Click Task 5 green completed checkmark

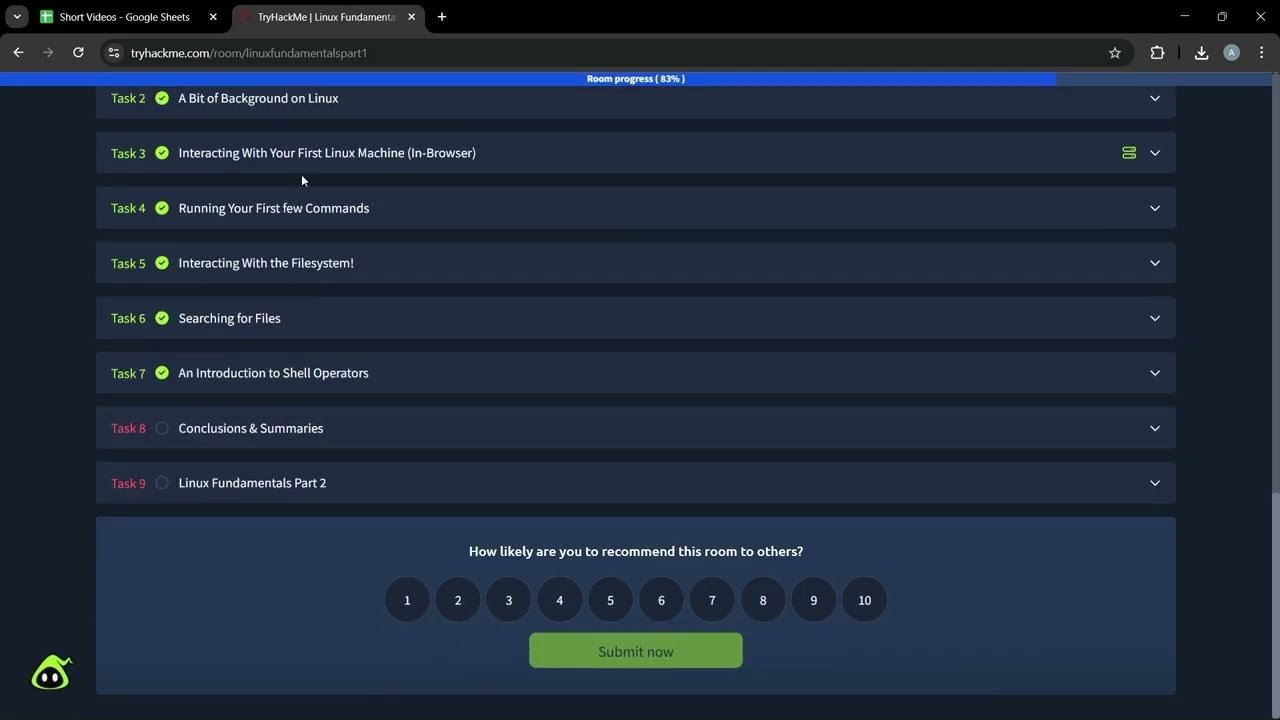(162, 263)
